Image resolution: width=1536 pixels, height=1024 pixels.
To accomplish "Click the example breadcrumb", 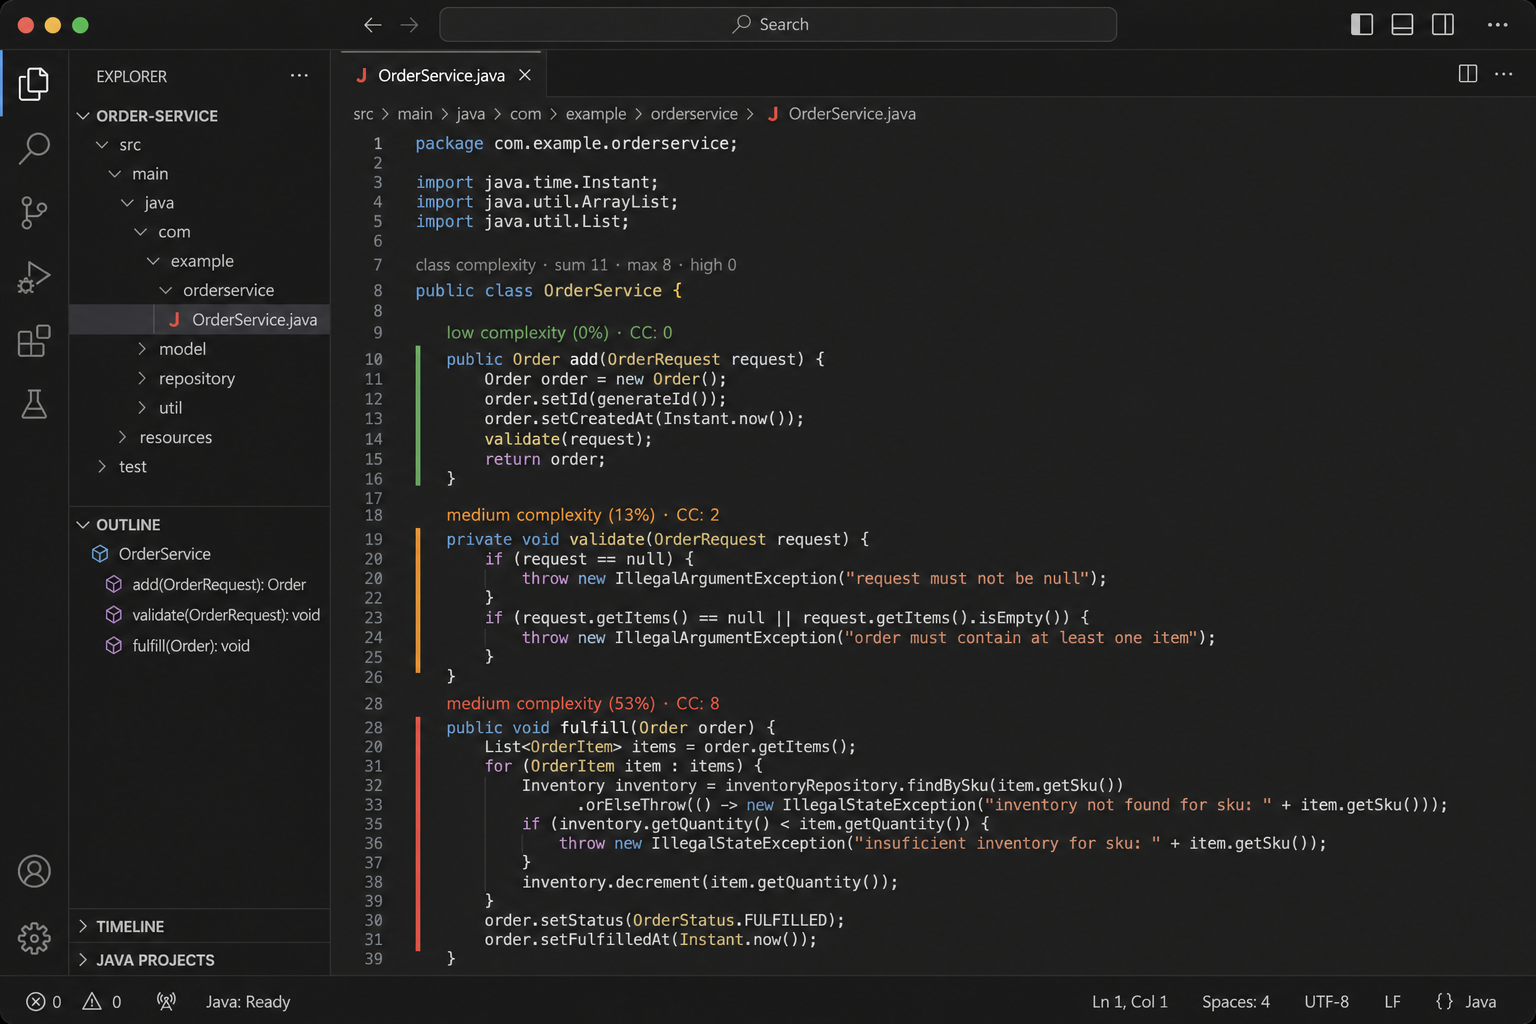I will 596,114.
